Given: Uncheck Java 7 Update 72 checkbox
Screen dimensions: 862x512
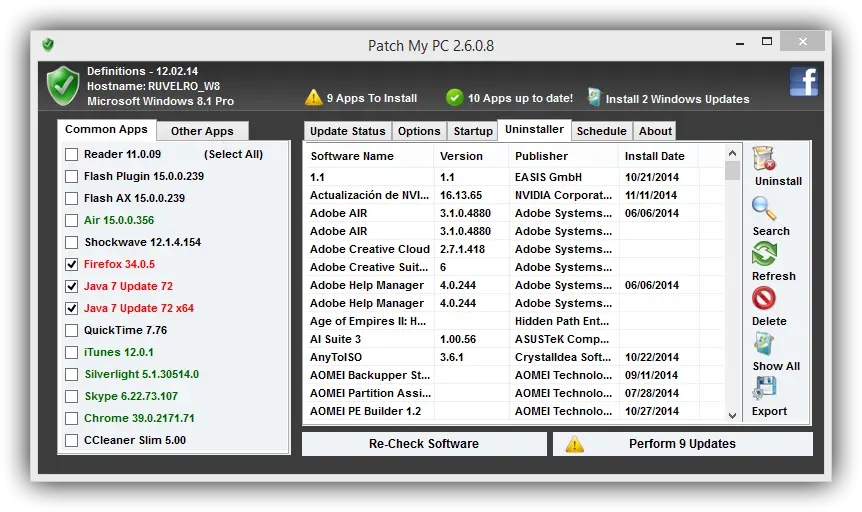Looking at the screenshot, I should [71, 287].
